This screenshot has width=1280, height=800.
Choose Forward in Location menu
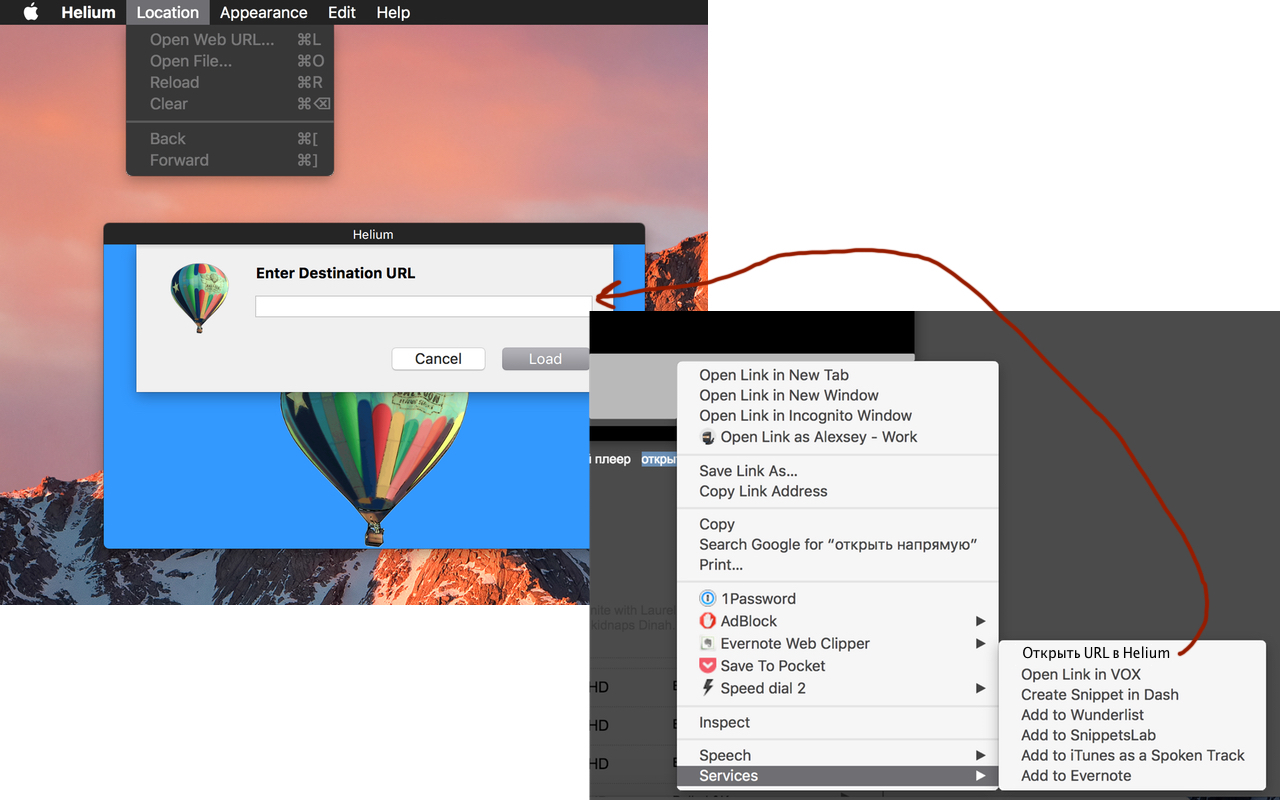pos(230,160)
